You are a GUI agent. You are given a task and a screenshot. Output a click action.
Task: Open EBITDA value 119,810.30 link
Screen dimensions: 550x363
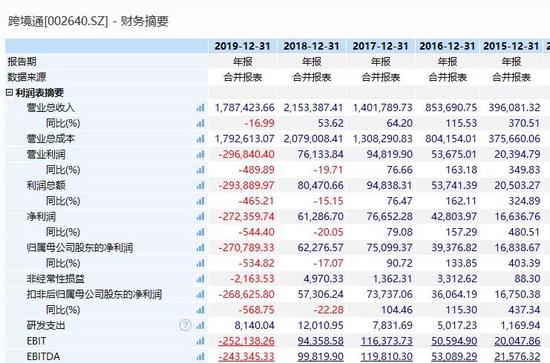387,357
